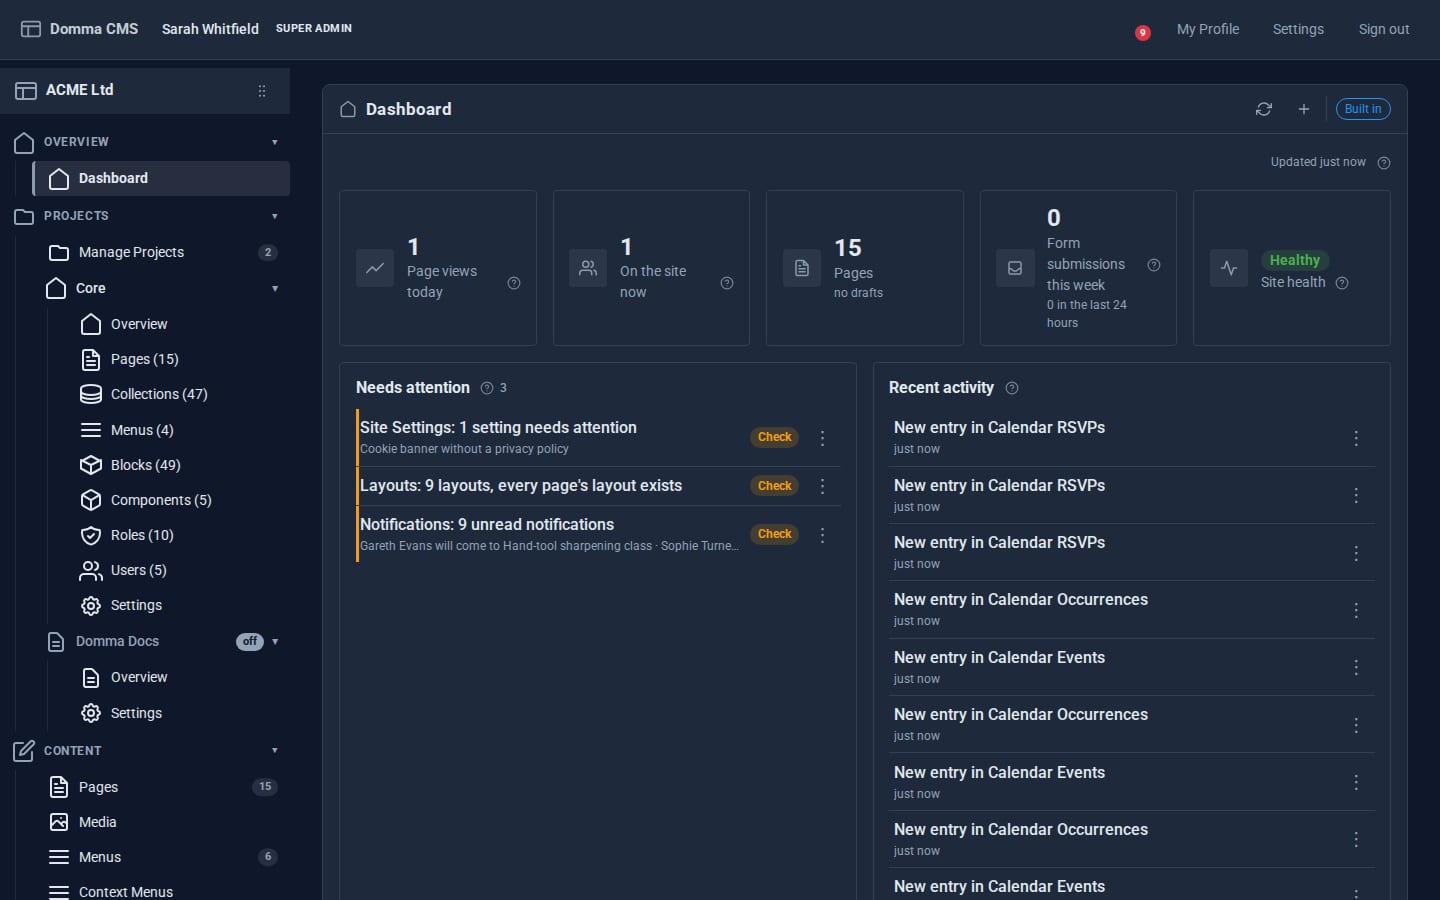Click Sign out
This screenshot has height=900, width=1440.
pos(1384,29)
